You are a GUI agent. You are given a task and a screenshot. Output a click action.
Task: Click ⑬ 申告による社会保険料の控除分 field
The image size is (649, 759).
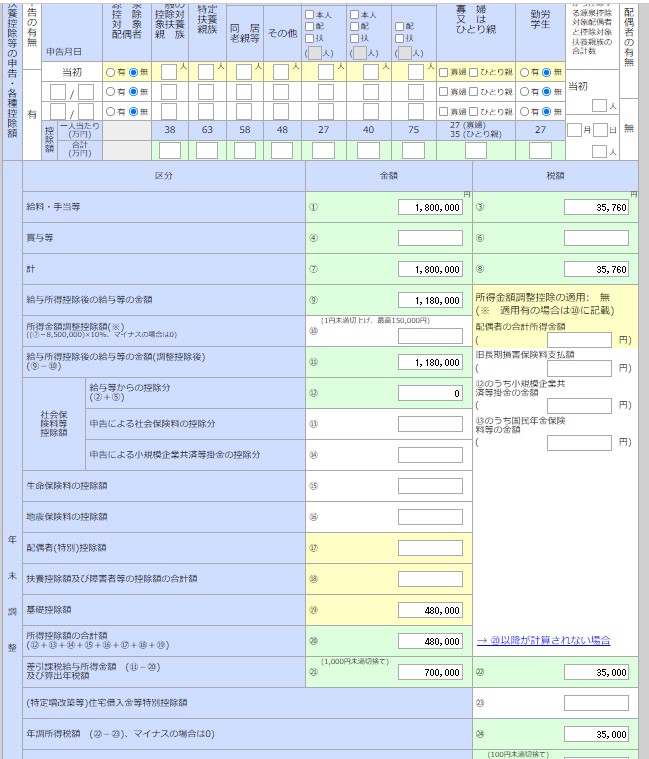click(x=430, y=424)
